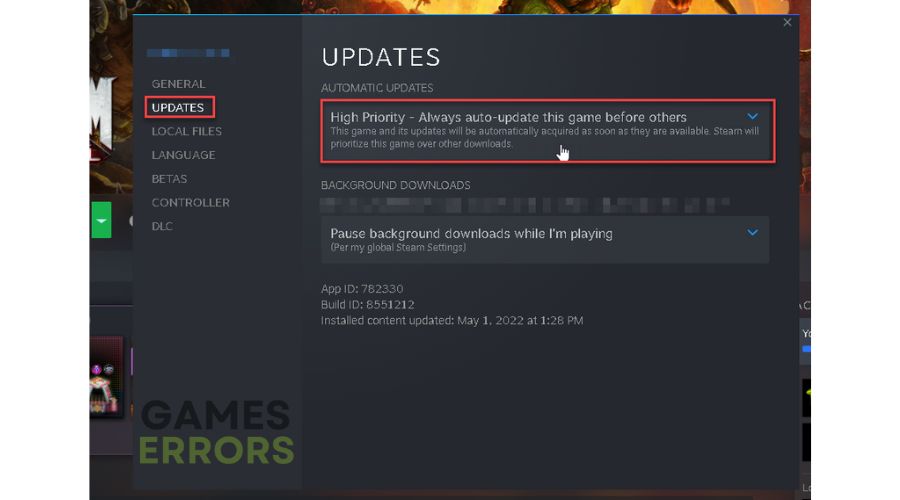900x500 pixels.
Task: Select the DLC sidebar entry
Action: click(x=162, y=226)
